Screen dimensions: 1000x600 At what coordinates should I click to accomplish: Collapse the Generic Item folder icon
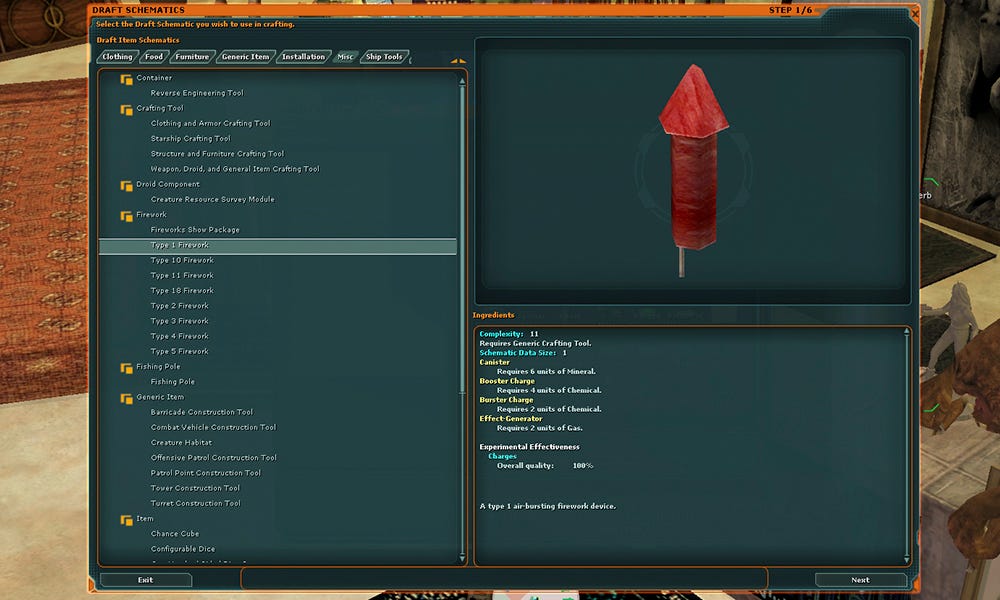click(126, 399)
